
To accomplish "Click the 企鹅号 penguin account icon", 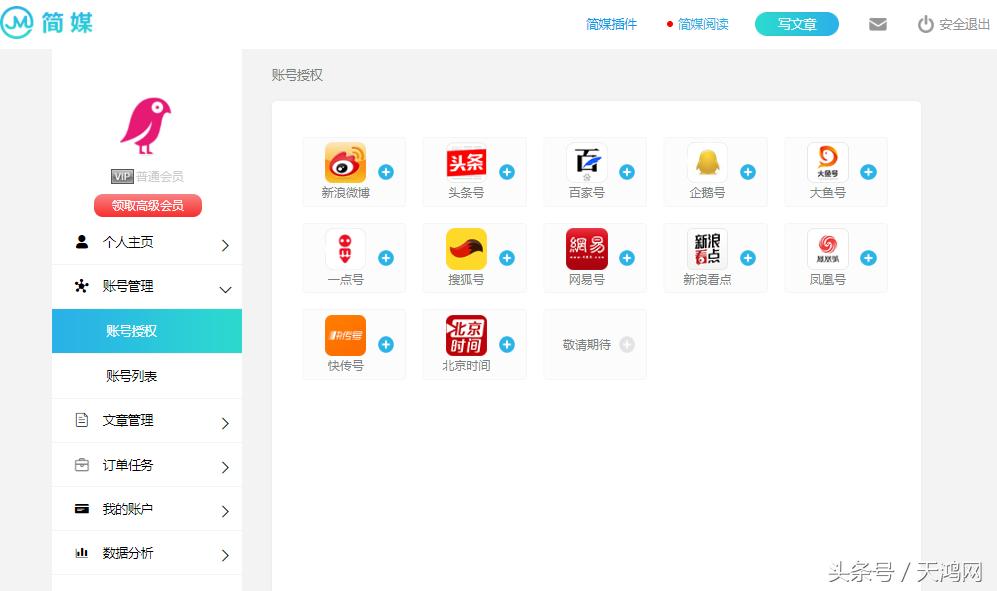I will point(706,160).
